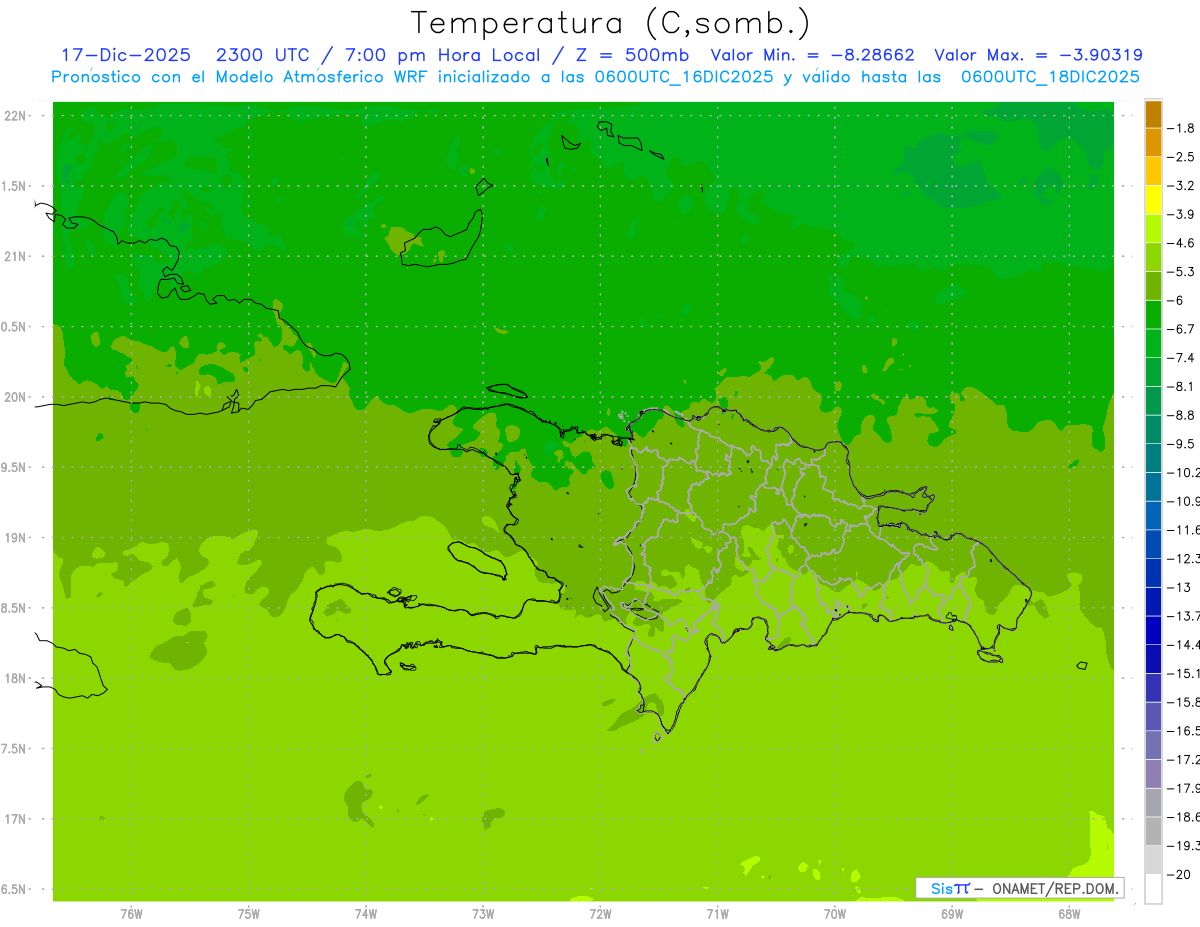Click the 73W longitude axis label
Screen dimensions: 1200x927
(x=483, y=913)
